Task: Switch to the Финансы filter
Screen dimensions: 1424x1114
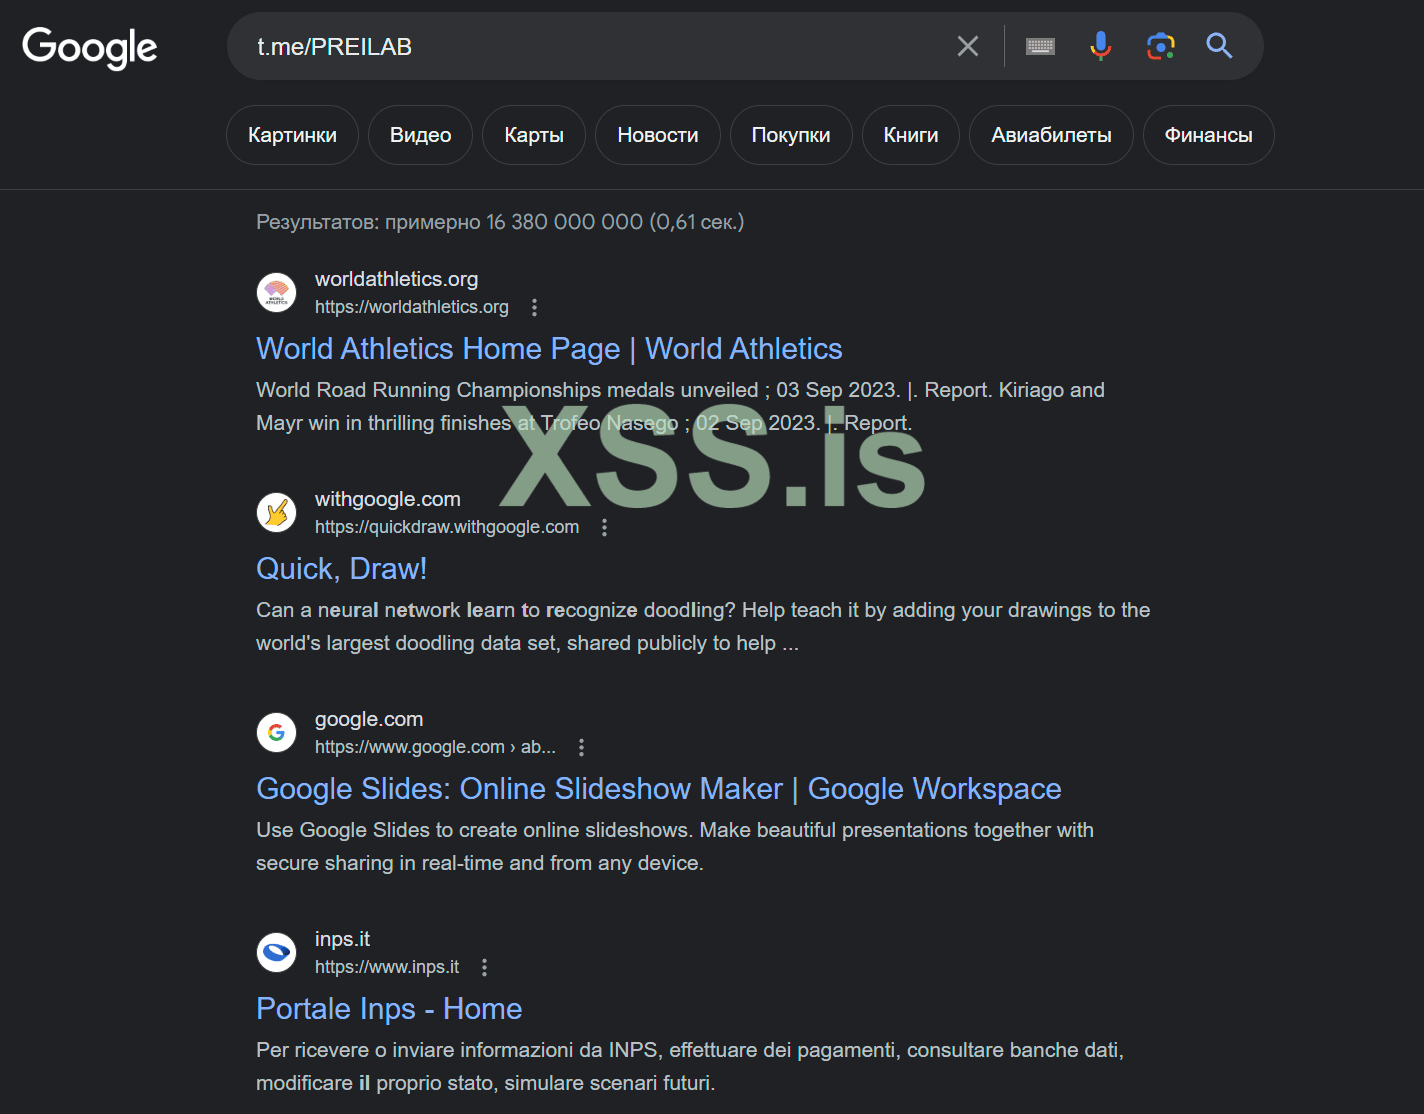Action: (1209, 135)
